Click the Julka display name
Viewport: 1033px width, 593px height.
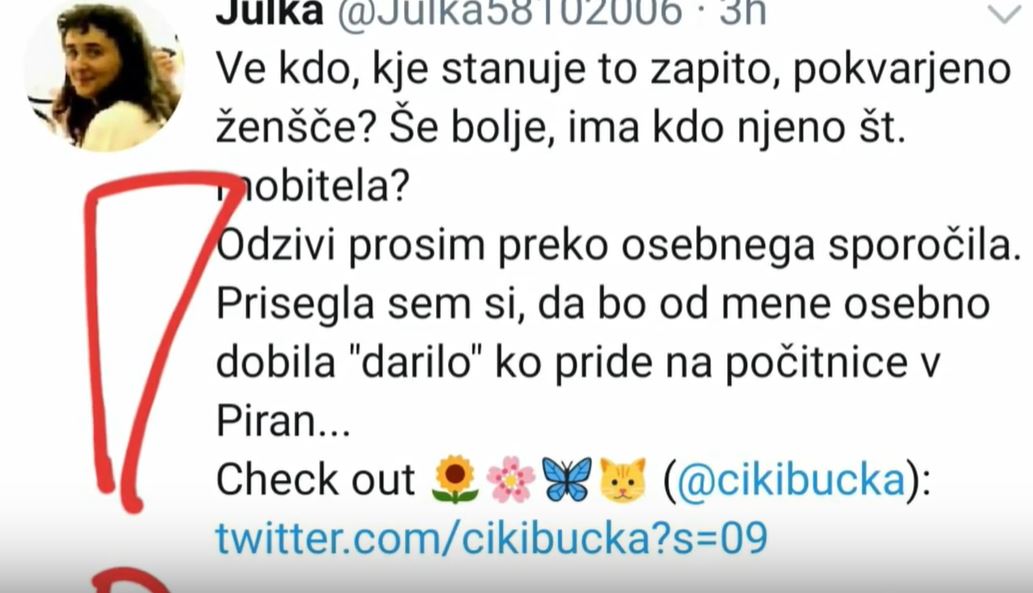[269, 12]
